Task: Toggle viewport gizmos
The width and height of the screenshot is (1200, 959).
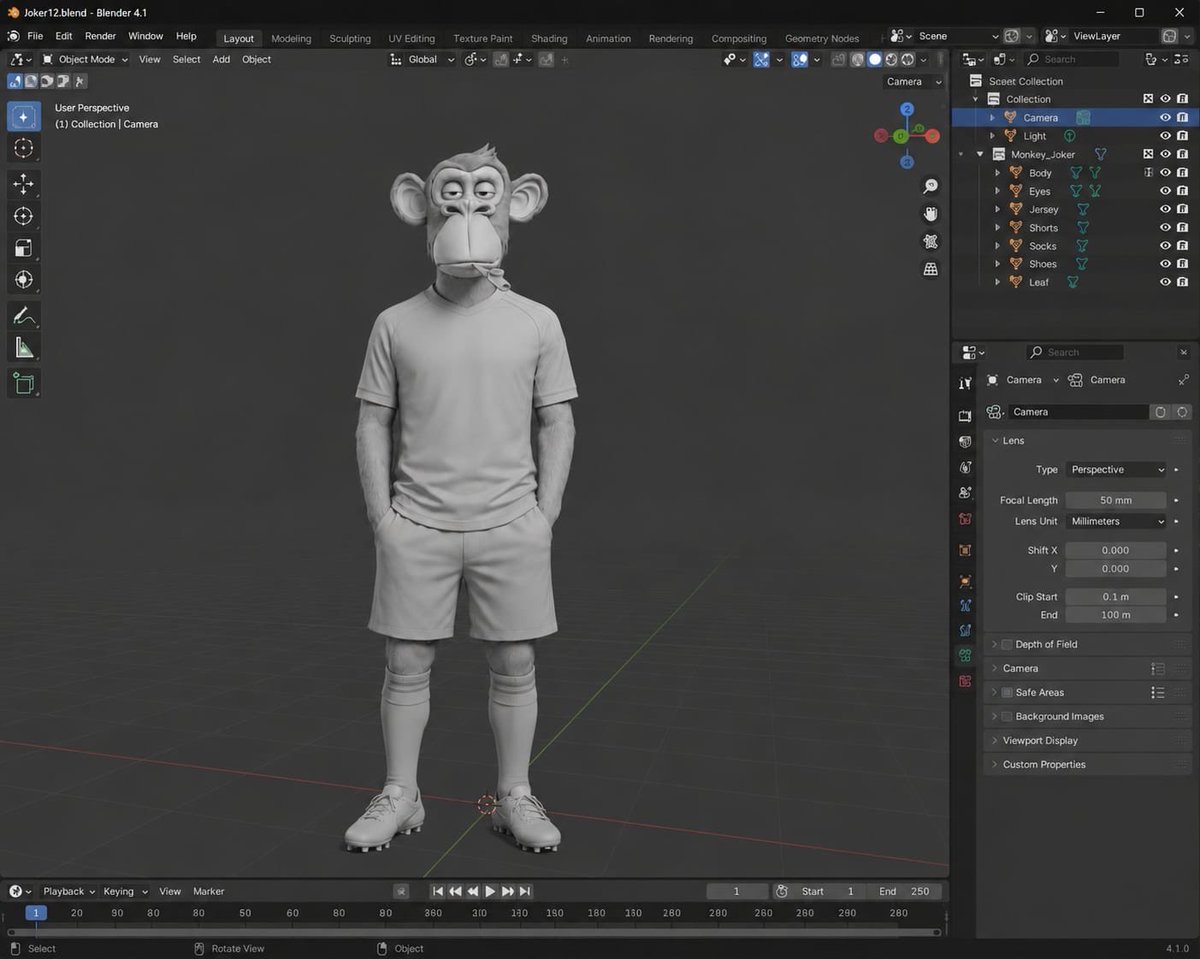Action: coord(761,59)
